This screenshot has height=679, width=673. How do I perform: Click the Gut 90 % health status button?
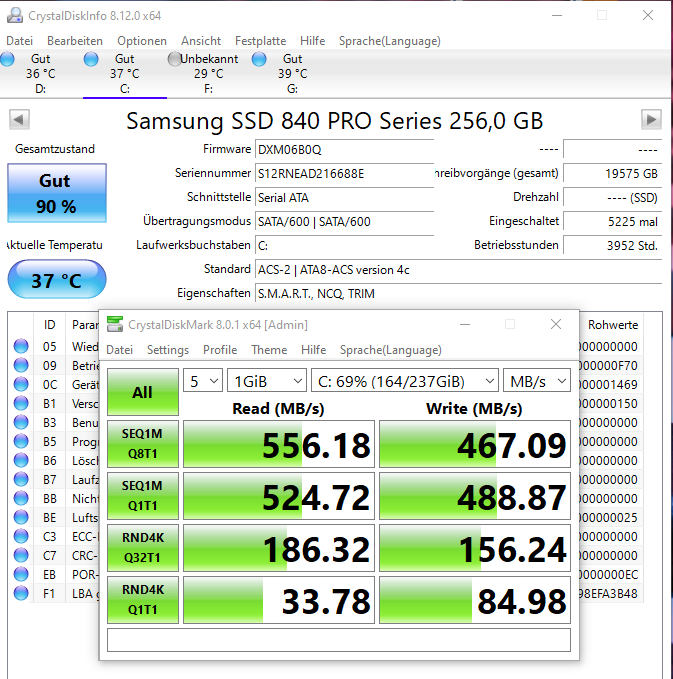tap(57, 193)
